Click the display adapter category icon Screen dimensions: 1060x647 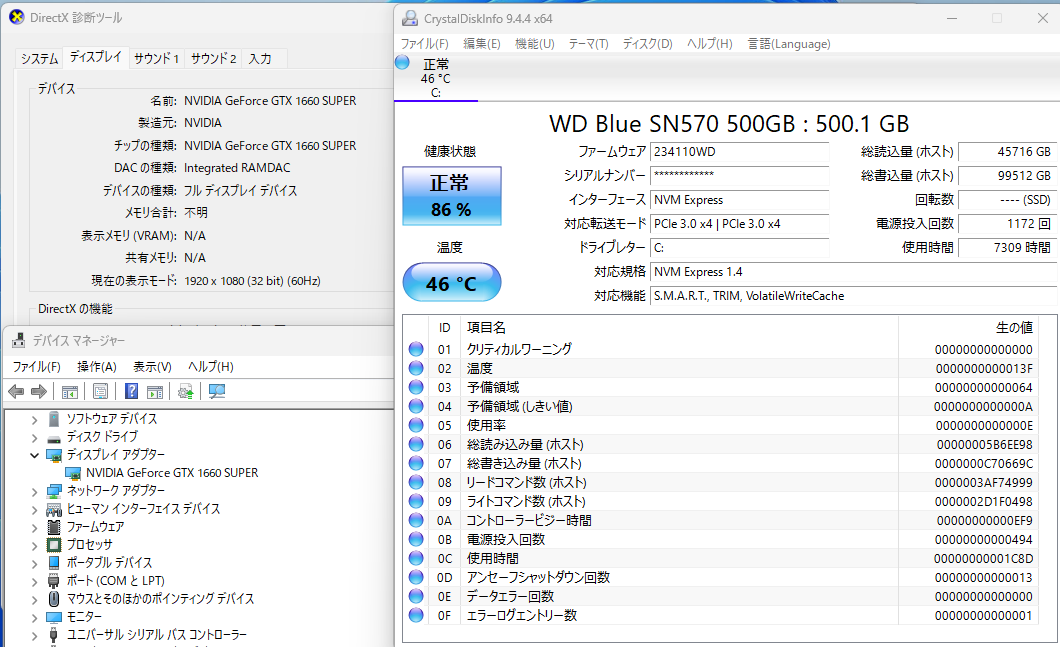54,455
